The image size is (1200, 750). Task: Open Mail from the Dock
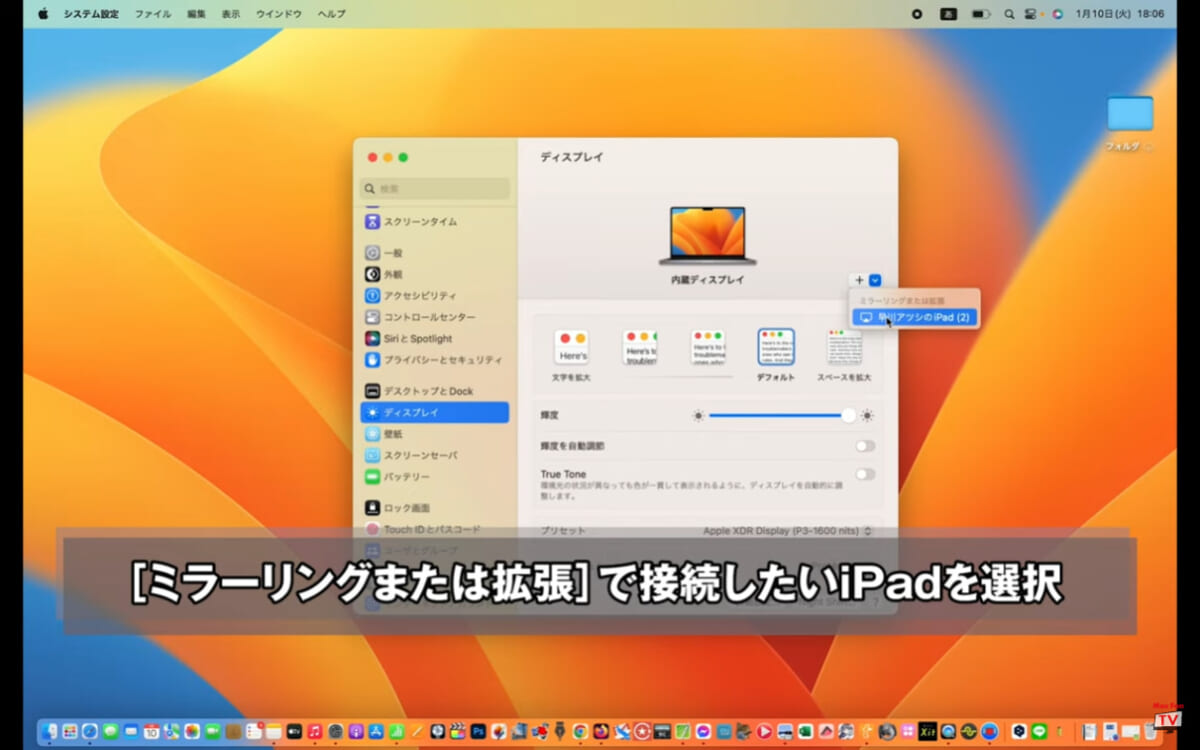131,732
